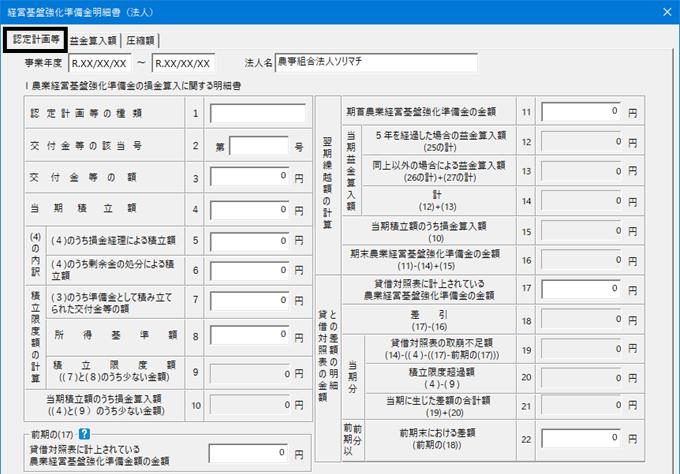Edit the 法人名 field 農事組合法人ソリマチ
Image resolution: width=680 pixels, height=474 pixels.
[x=376, y=62]
